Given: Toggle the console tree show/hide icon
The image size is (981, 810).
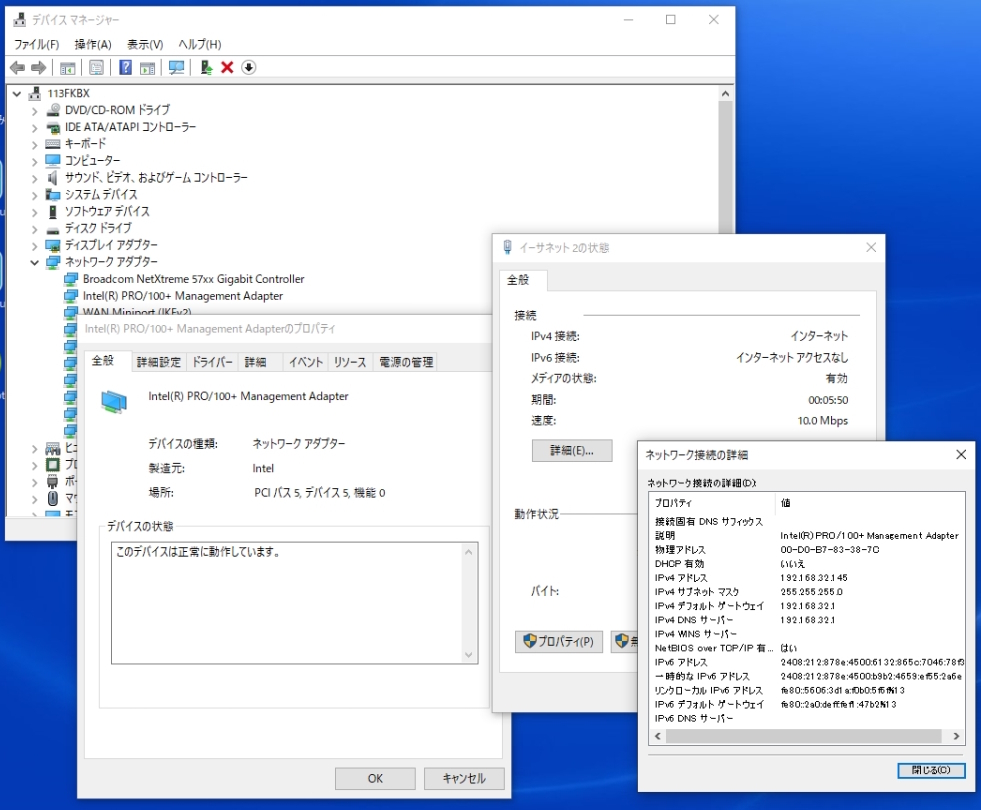Looking at the screenshot, I should pyautogui.click(x=68, y=67).
